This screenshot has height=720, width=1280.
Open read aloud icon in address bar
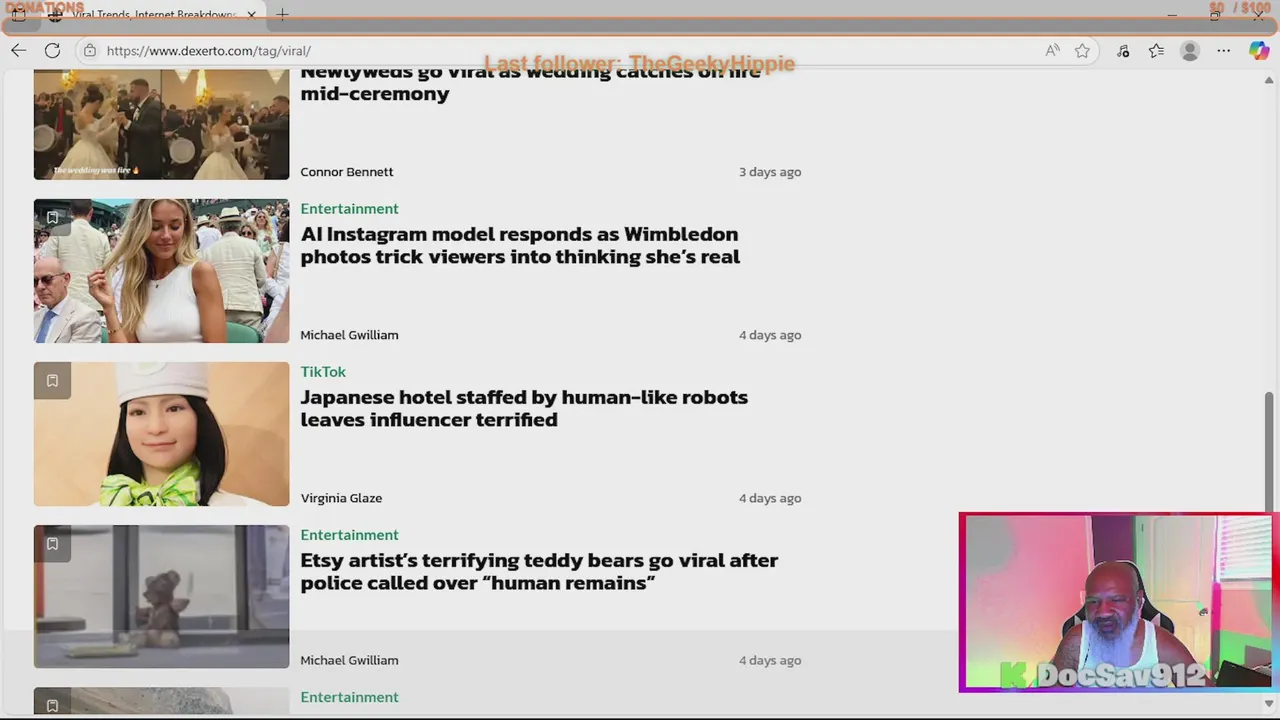(1052, 51)
